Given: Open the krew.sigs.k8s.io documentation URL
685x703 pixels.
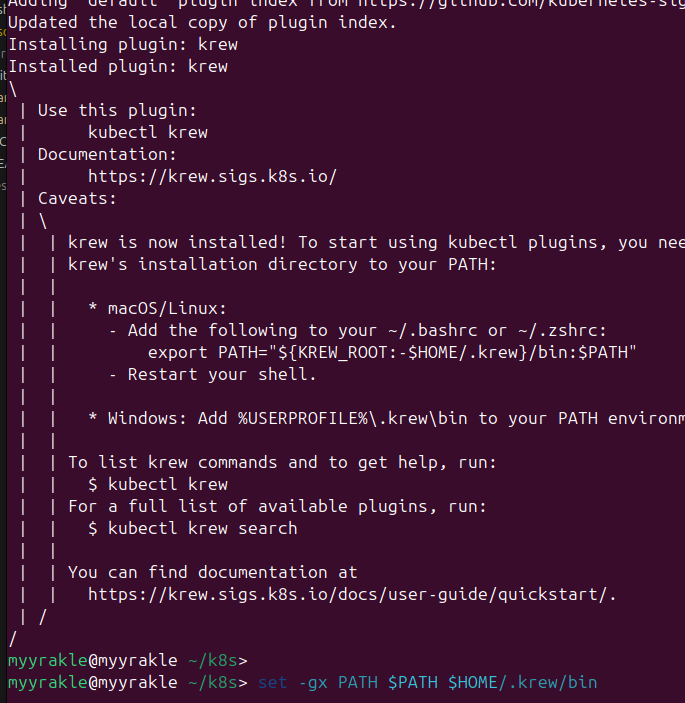Looking at the screenshot, I should (212, 176).
